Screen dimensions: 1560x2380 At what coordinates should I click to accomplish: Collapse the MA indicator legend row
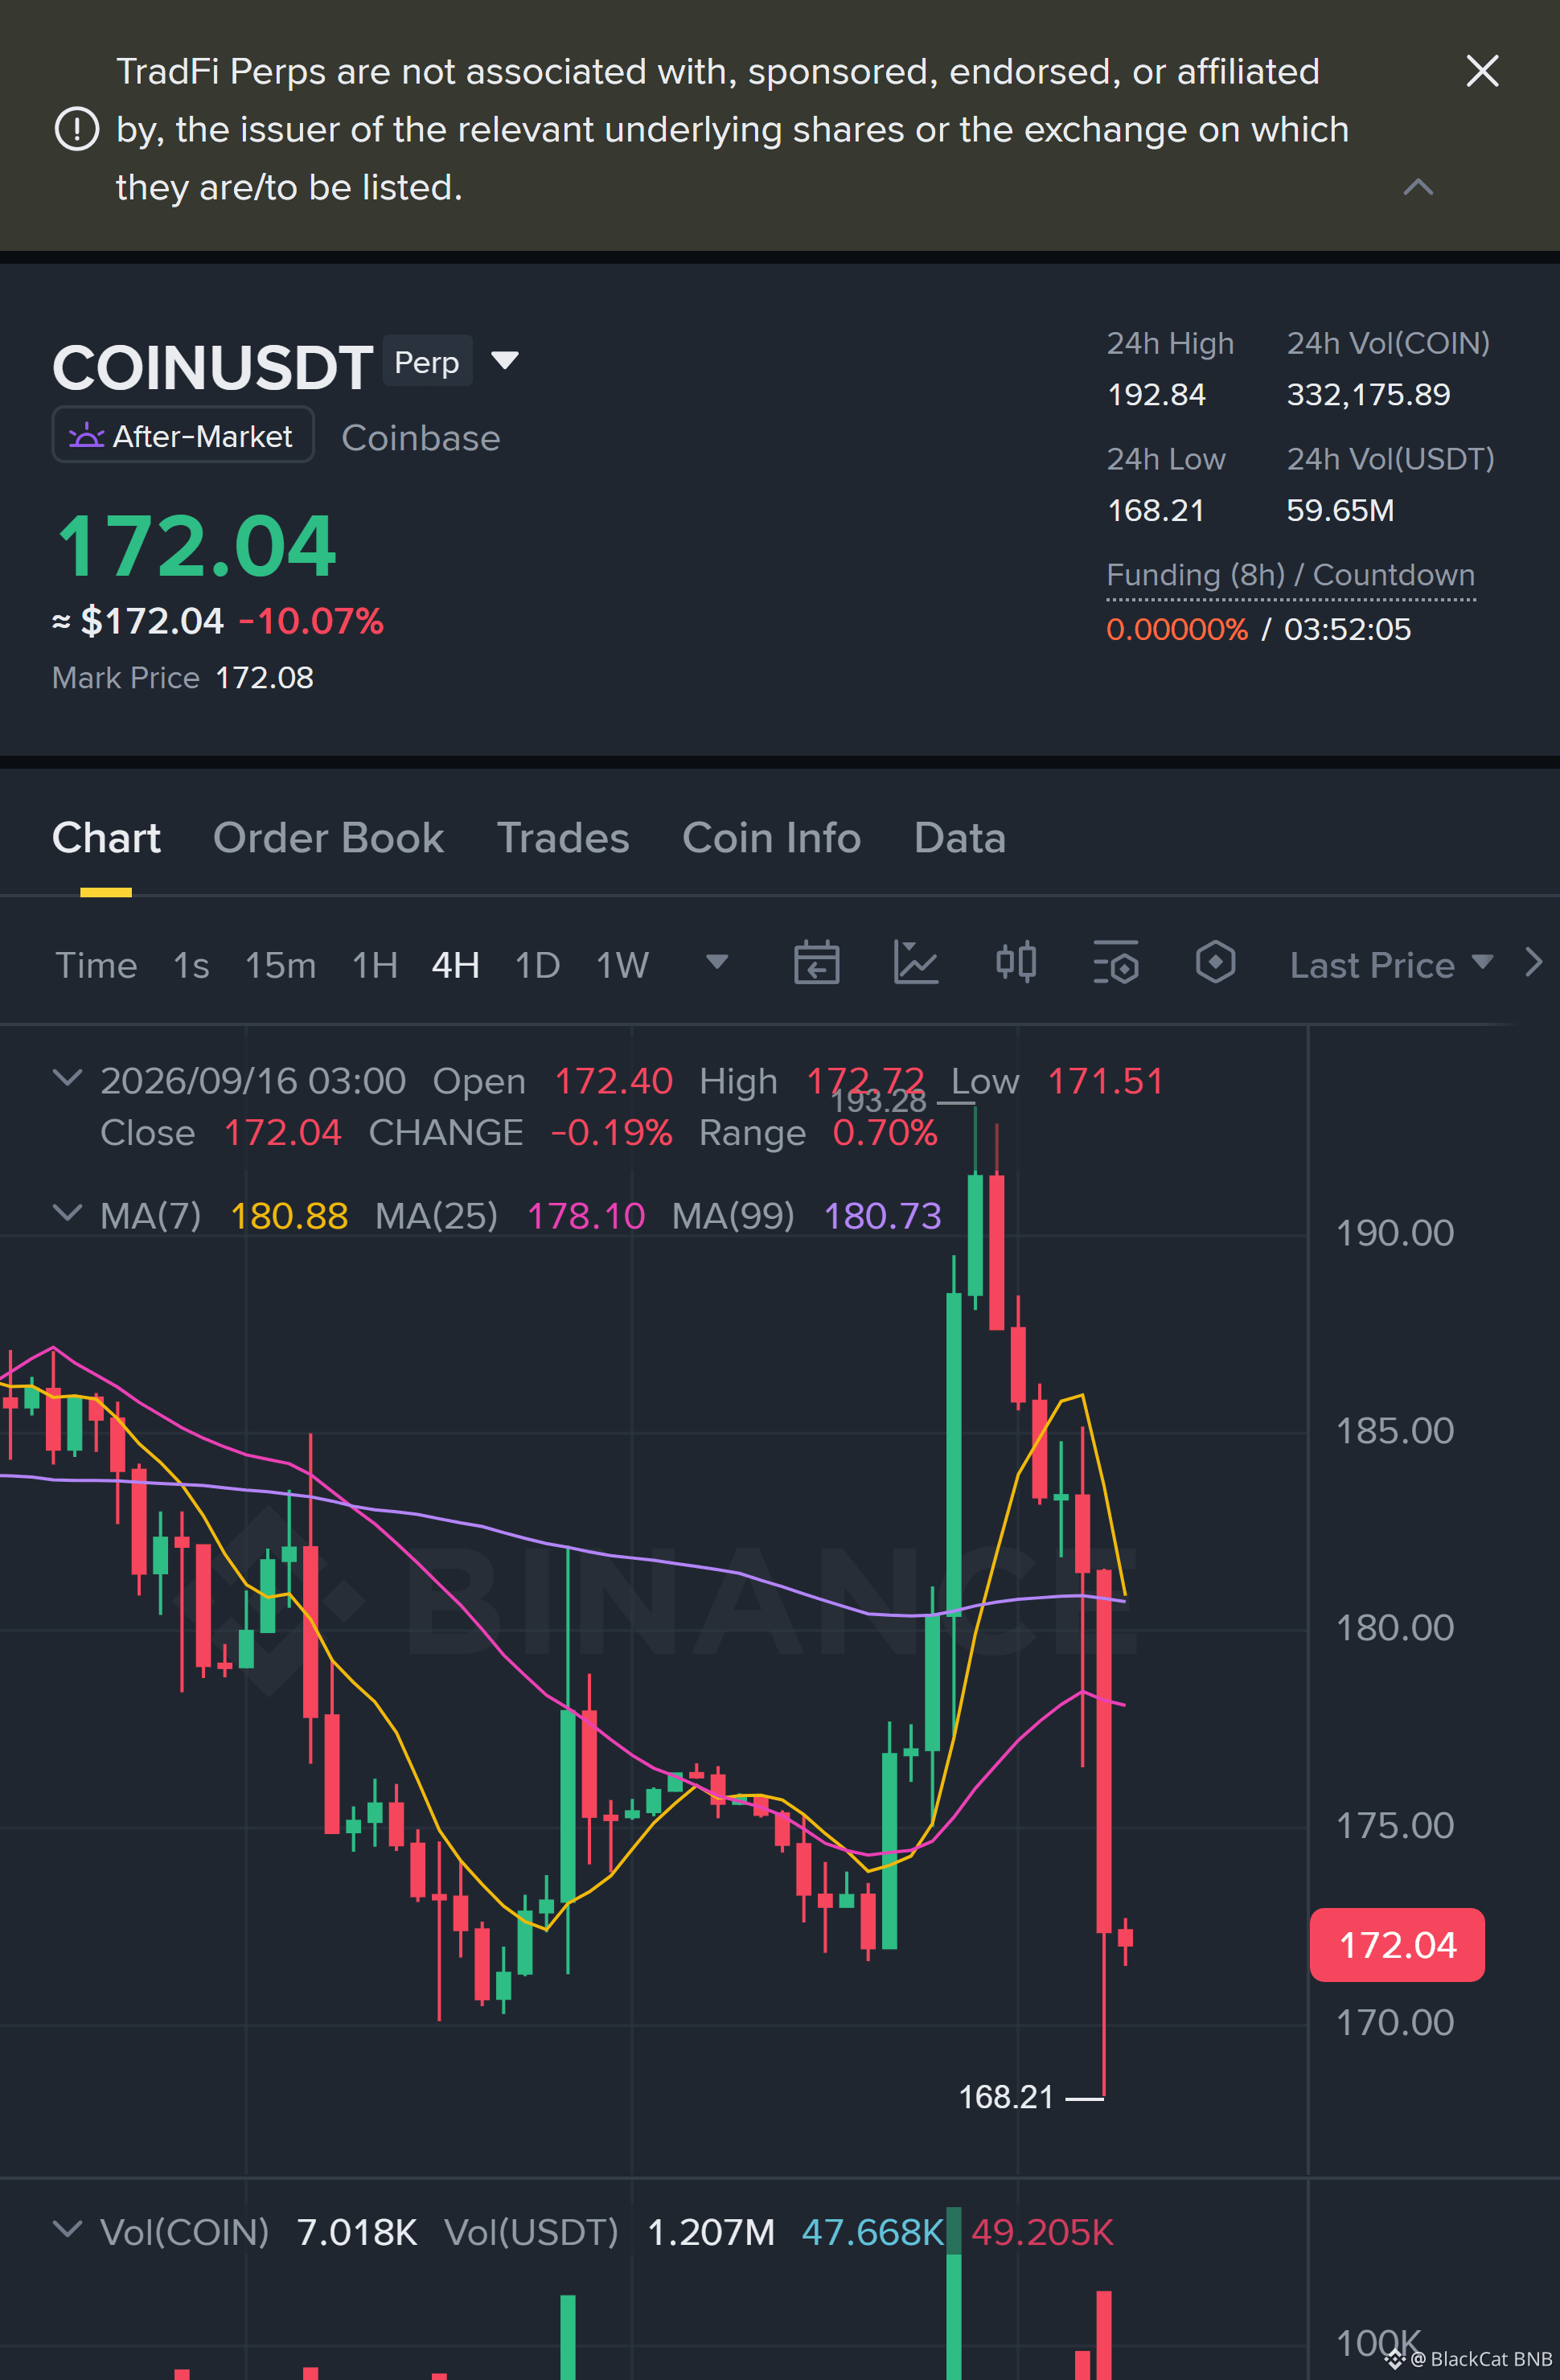(67, 1213)
